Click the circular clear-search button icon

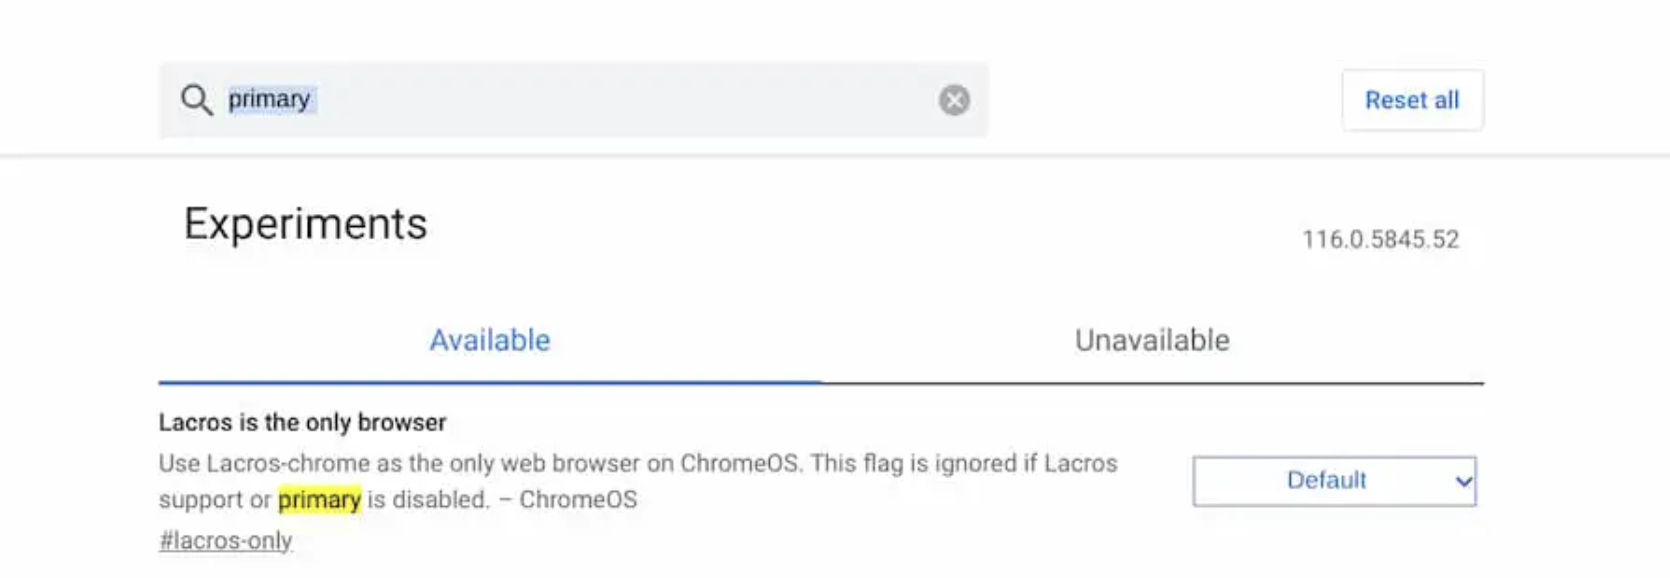pos(954,98)
